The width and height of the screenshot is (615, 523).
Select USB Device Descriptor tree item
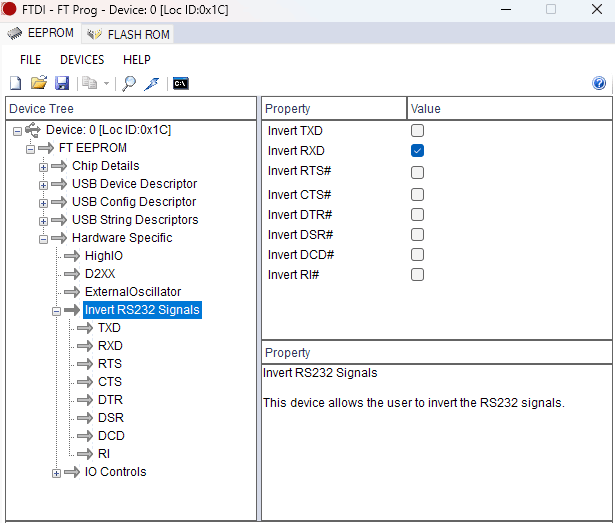(x=135, y=184)
